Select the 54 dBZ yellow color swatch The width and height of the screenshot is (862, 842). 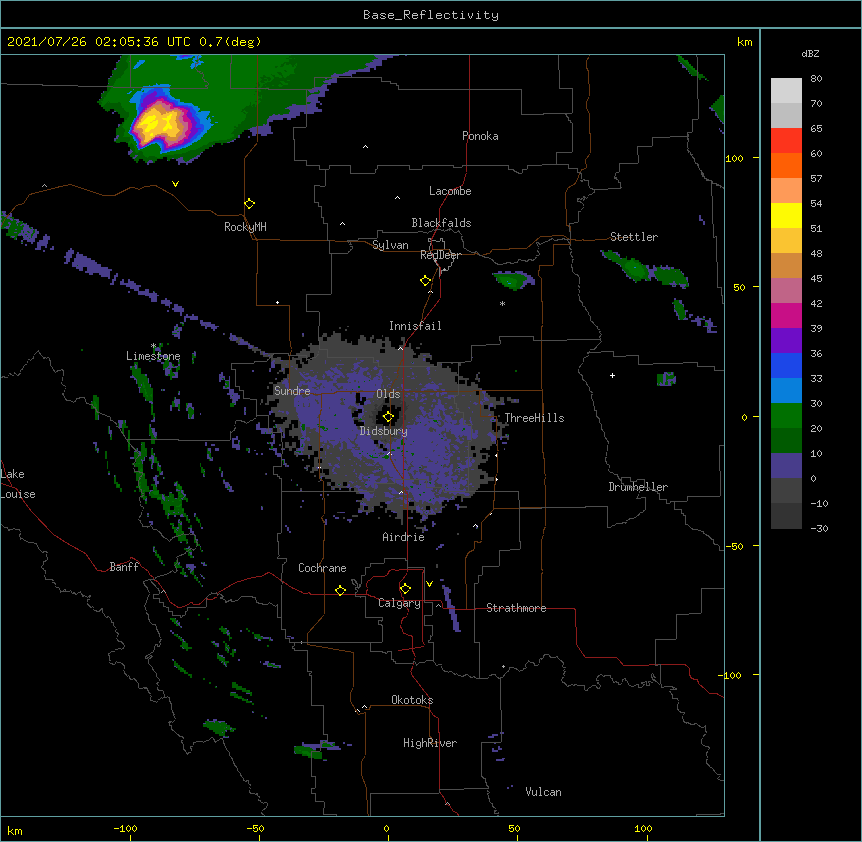(786, 215)
